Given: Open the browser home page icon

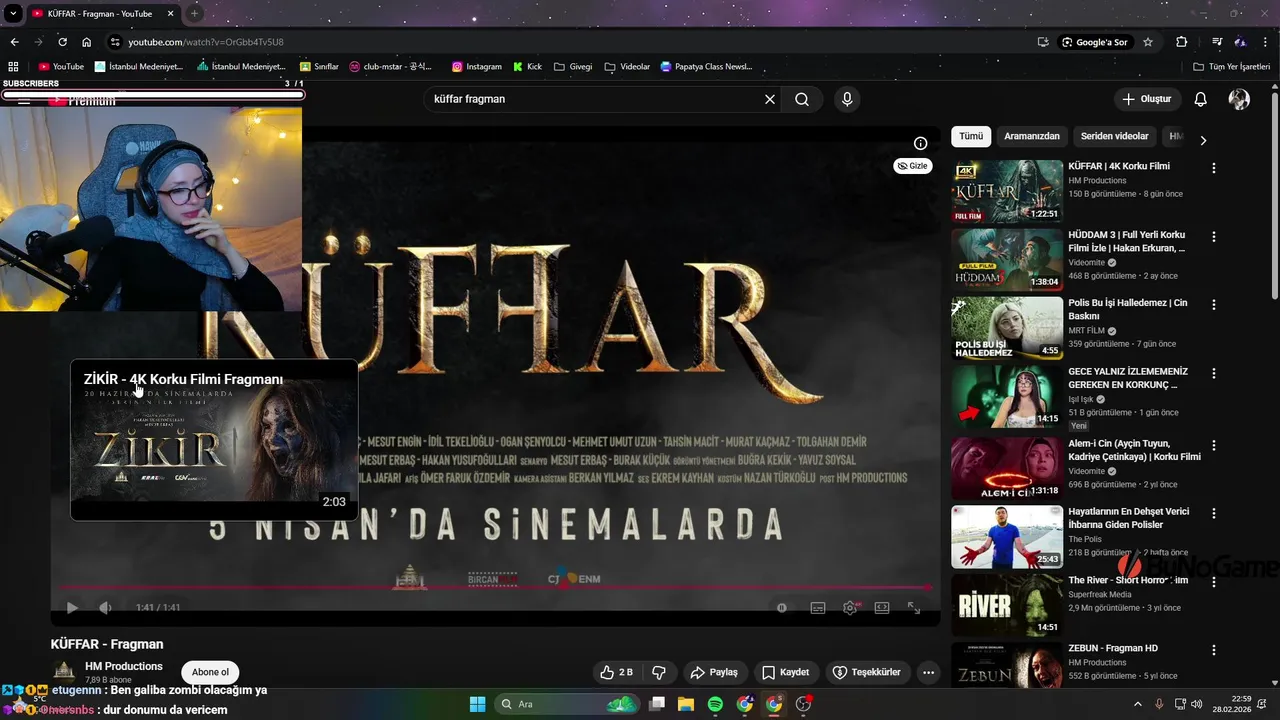Looking at the screenshot, I should (x=87, y=42).
